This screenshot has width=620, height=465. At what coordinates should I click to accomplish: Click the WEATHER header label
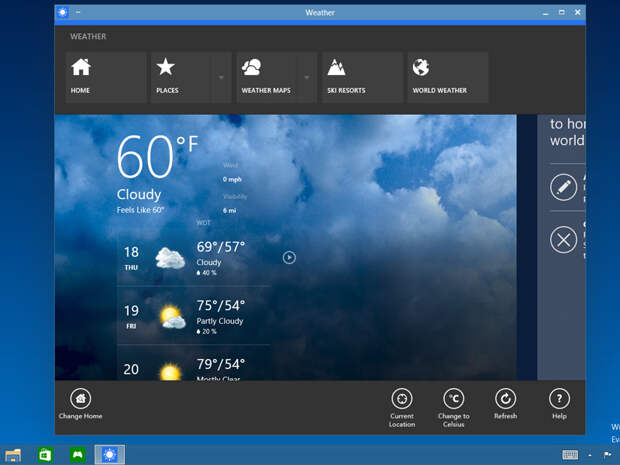[x=88, y=36]
